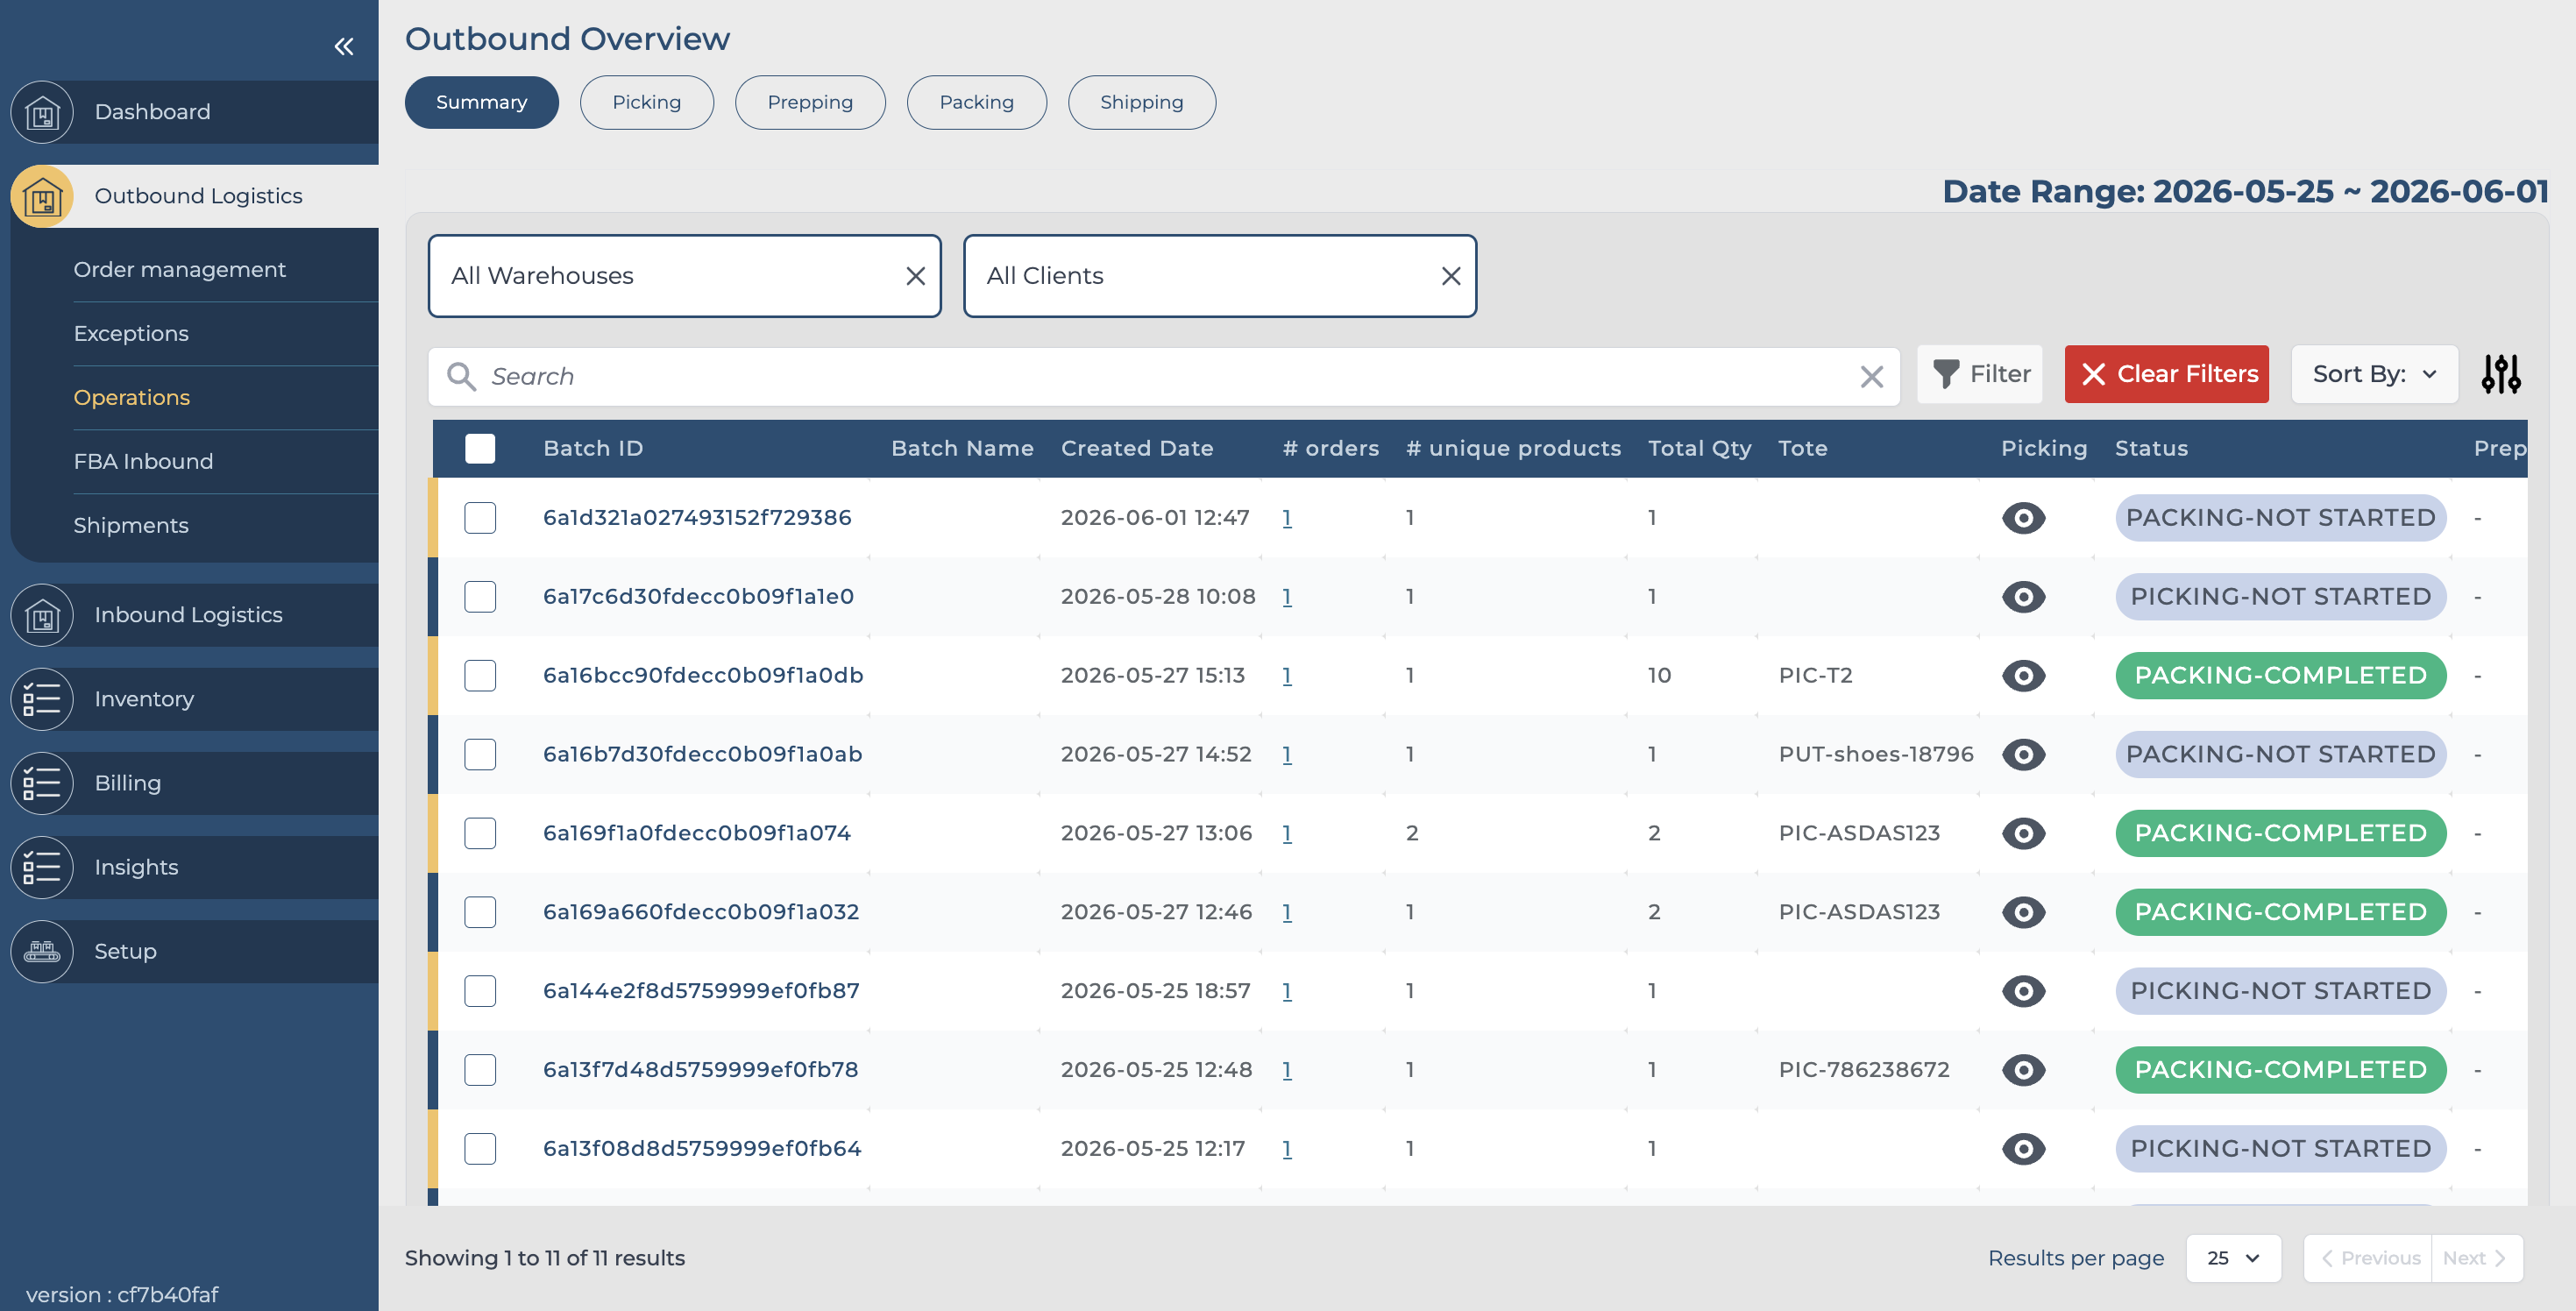Screen dimensions: 2576x1311
Task: Open orders count link for batch 6a169f1a0fdecc0b09f1a074
Action: point(1286,833)
